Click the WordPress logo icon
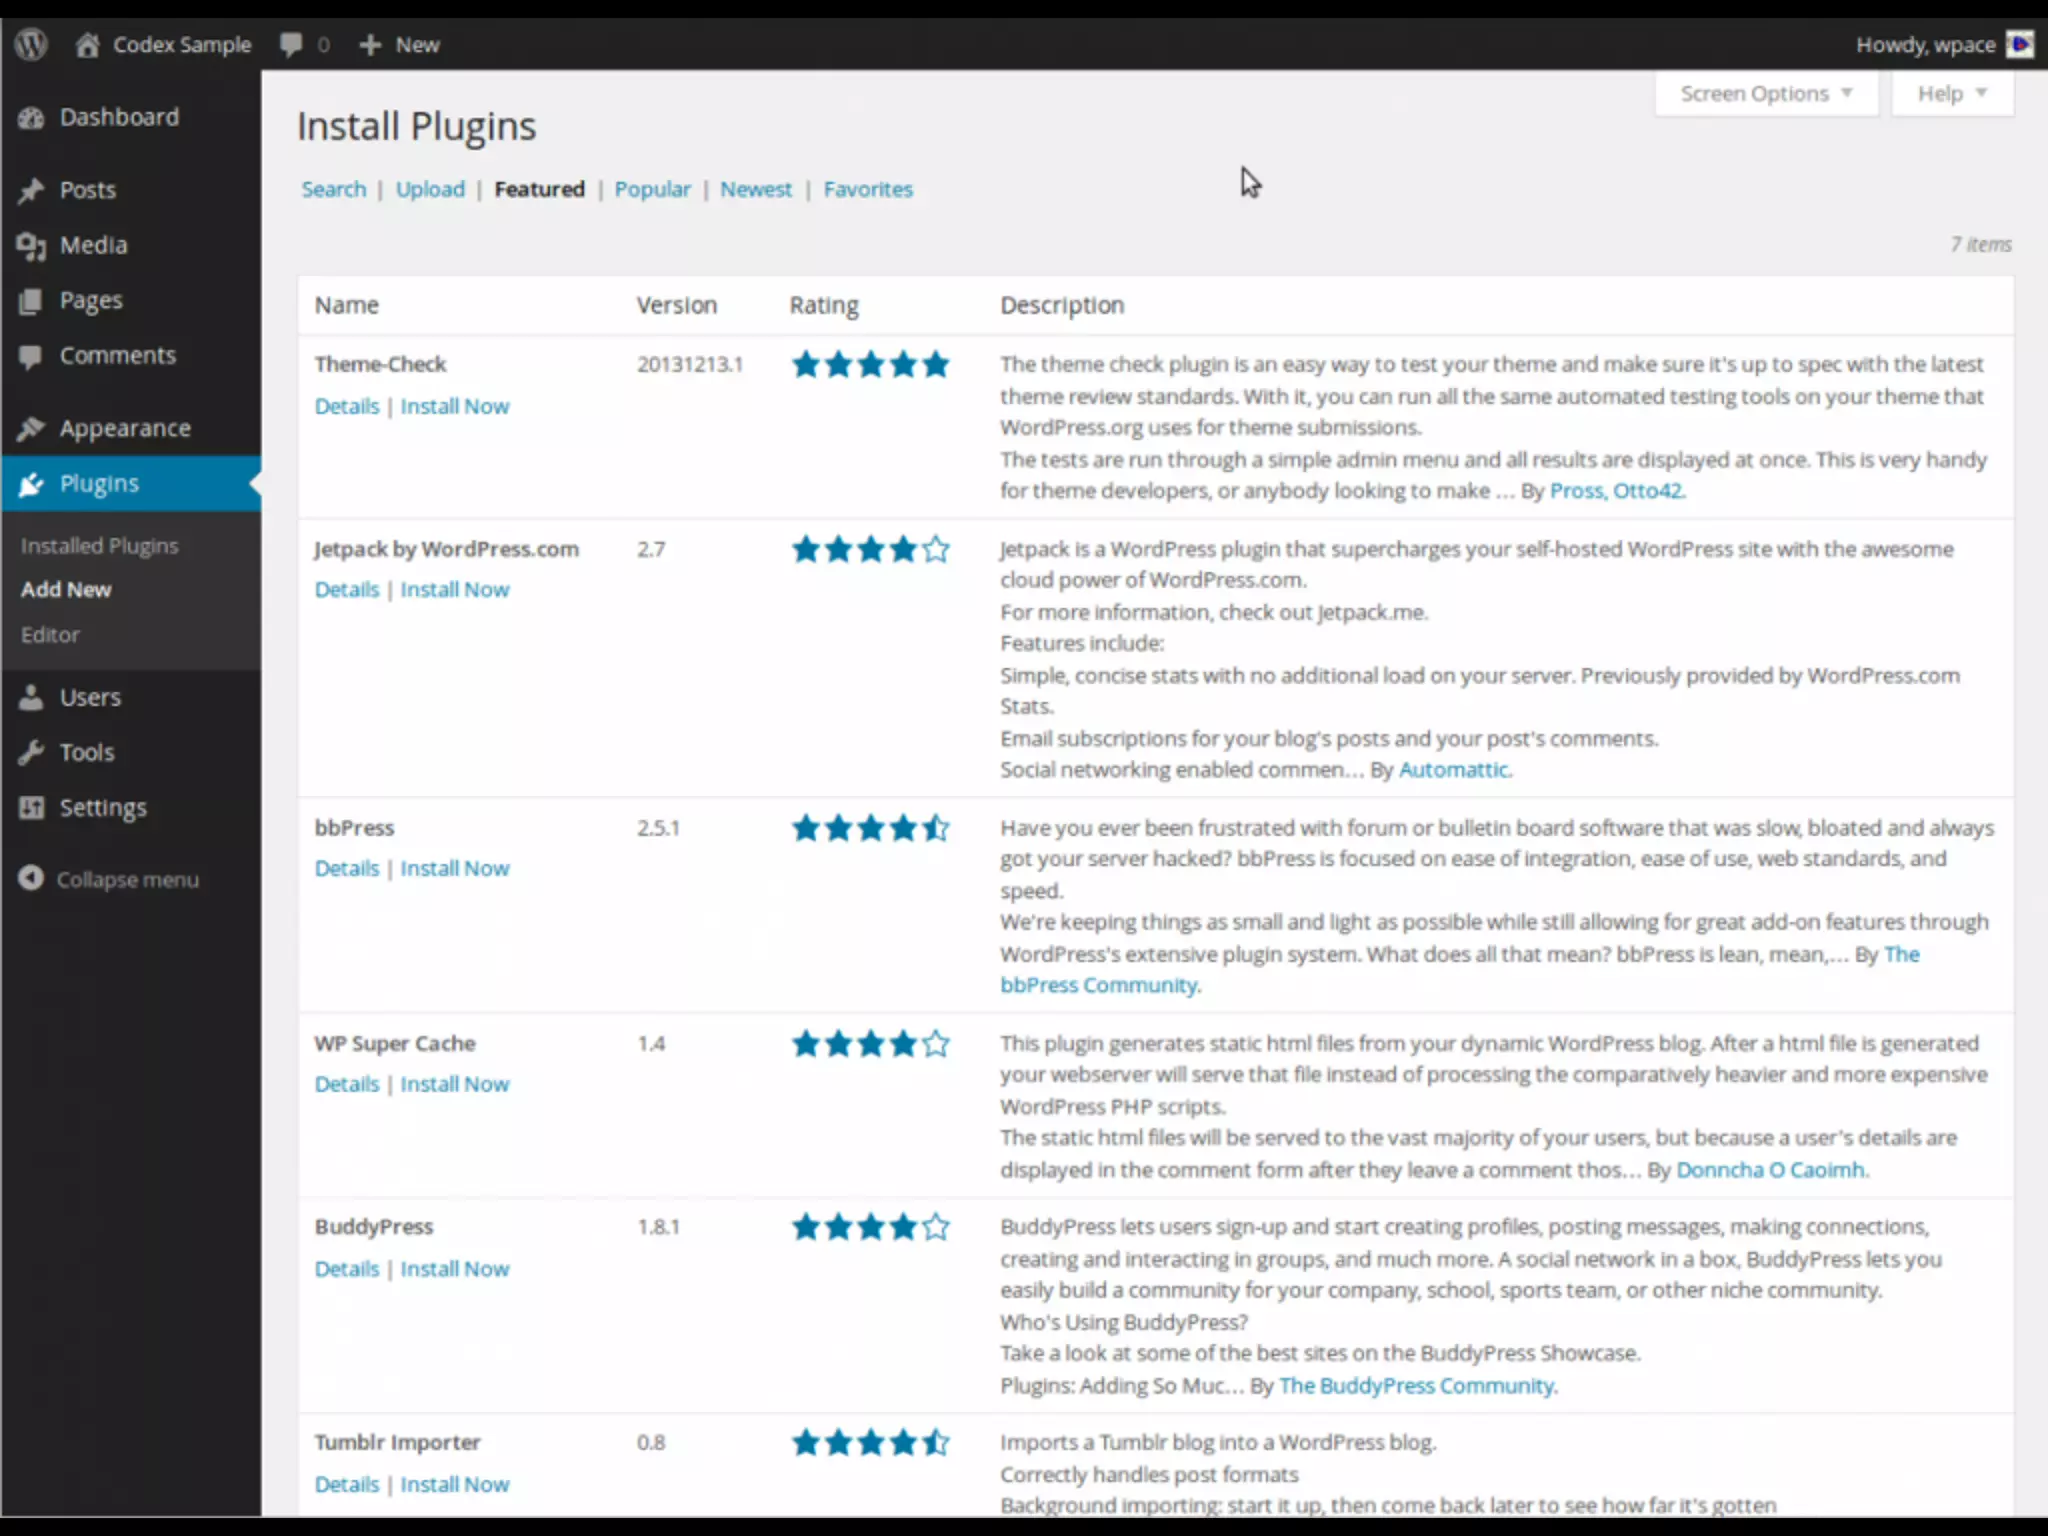 tap(32, 44)
